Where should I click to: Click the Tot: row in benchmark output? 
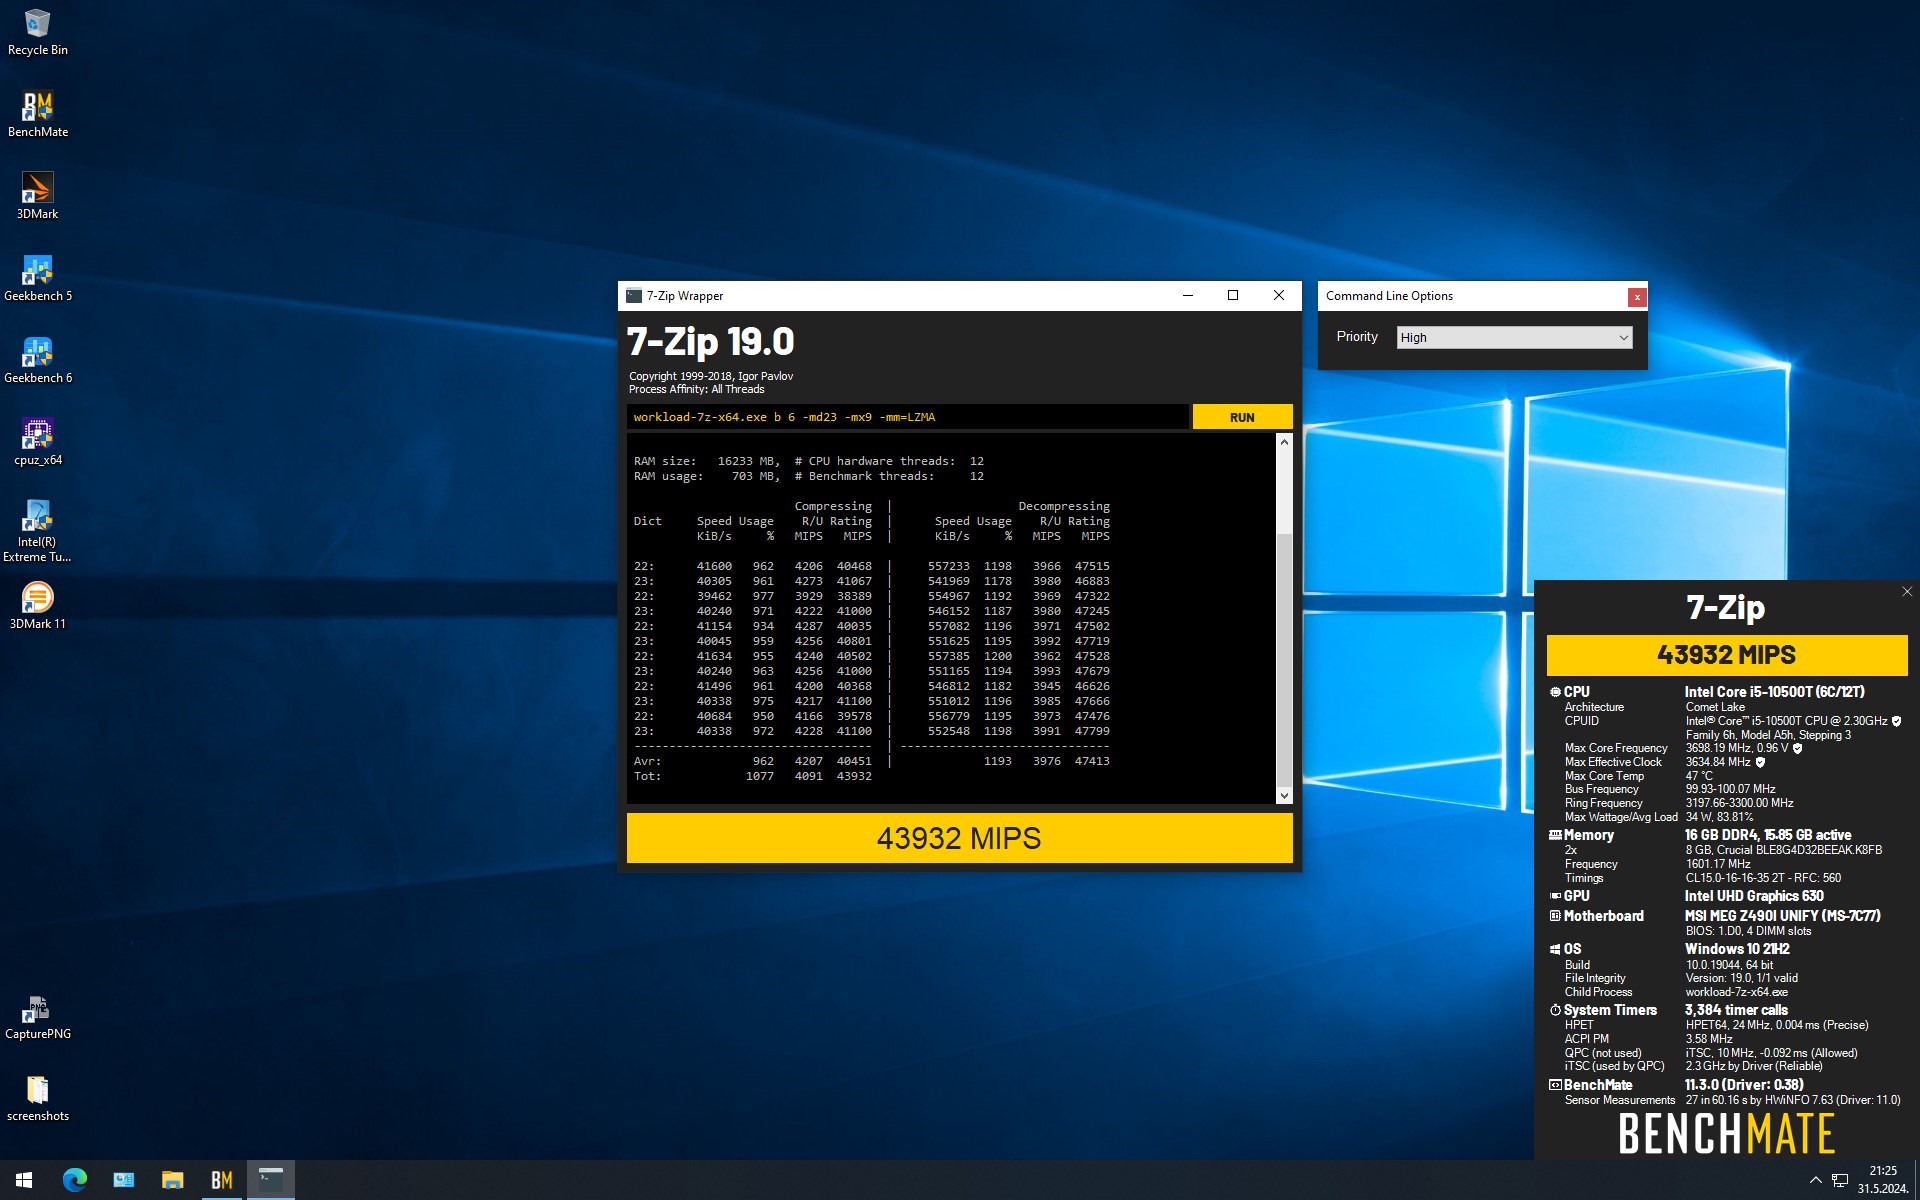752,776
